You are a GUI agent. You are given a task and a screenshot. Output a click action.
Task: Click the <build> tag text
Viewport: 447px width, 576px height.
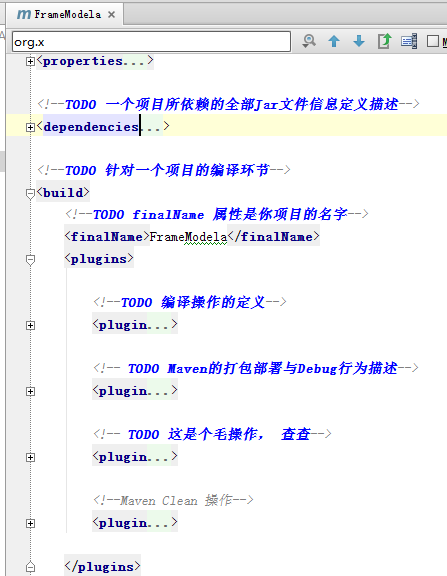(63, 192)
